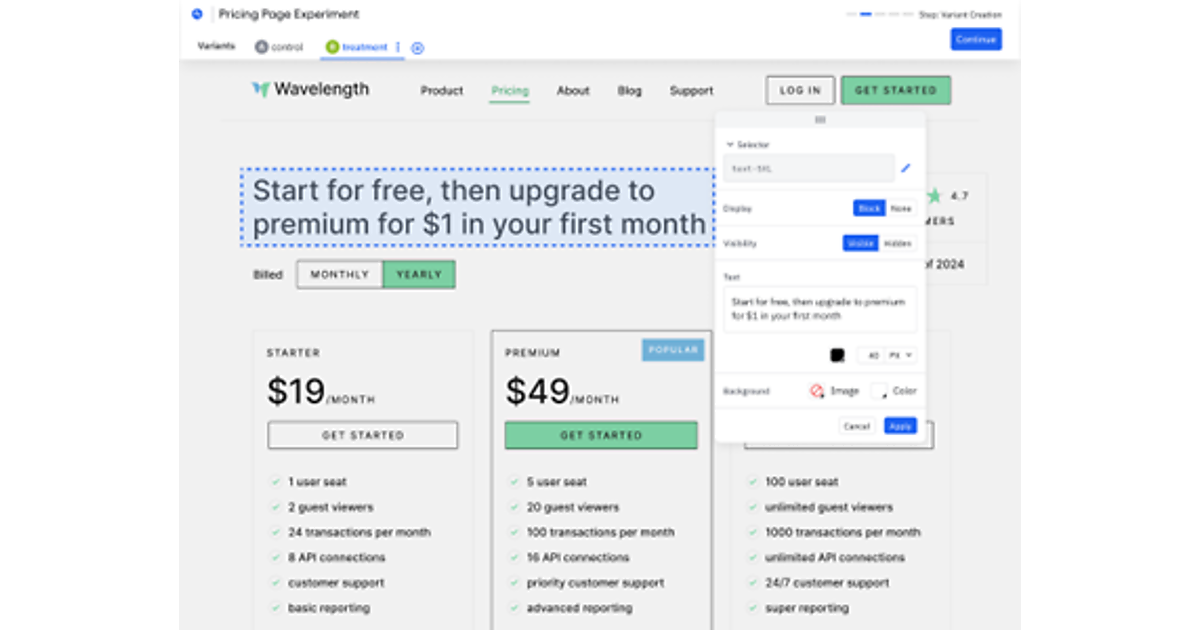Open the treatment variant options menu (vertical dots)
Screen dimensions: 1200x630
click(x=398, y=47)
